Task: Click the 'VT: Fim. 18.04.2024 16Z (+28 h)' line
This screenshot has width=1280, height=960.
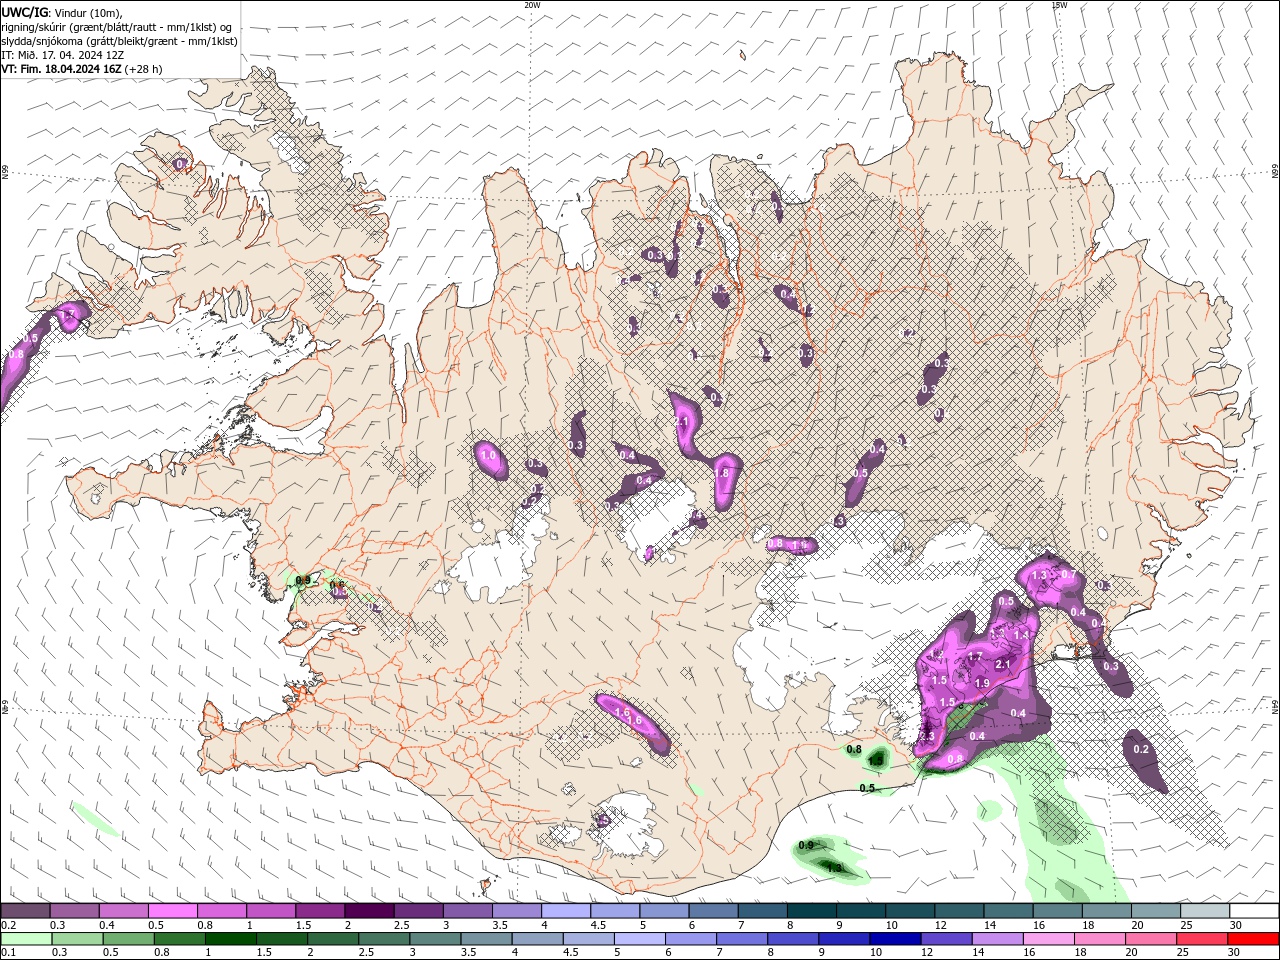Action: click(82, 69)
